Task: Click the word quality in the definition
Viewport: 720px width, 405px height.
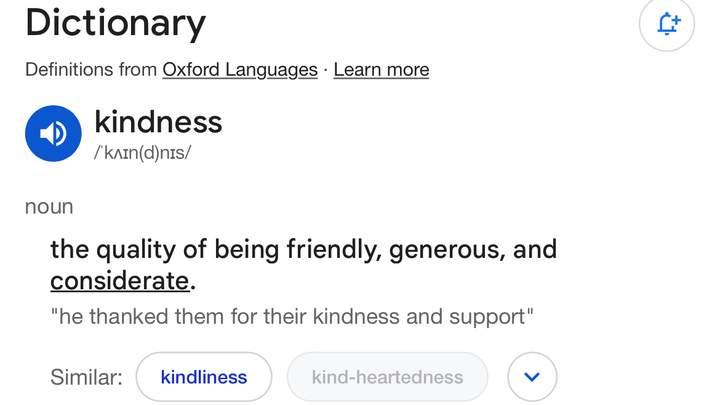Action: click(x=136, y=250)
